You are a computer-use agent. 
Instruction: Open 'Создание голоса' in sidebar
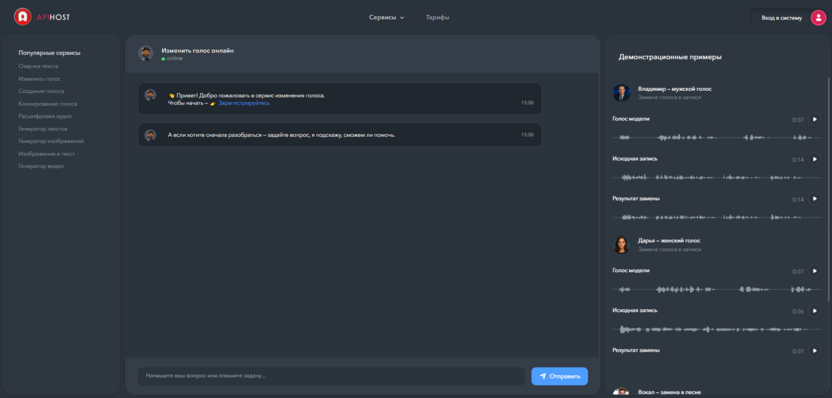point(41,91)
